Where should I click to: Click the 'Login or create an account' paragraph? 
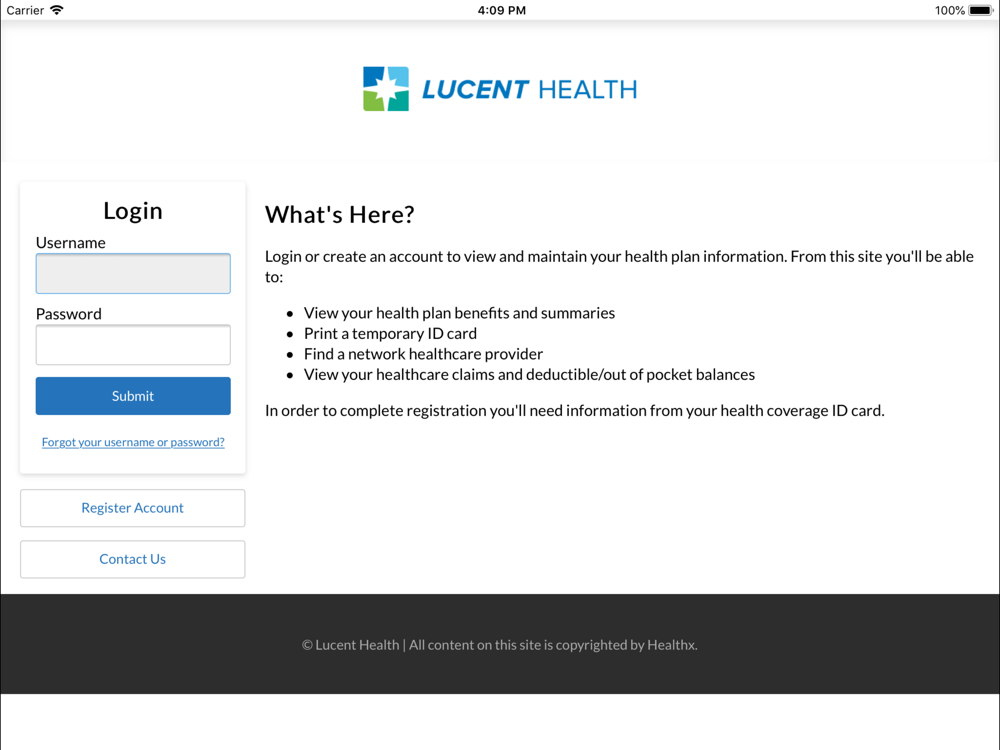point(619,267)
